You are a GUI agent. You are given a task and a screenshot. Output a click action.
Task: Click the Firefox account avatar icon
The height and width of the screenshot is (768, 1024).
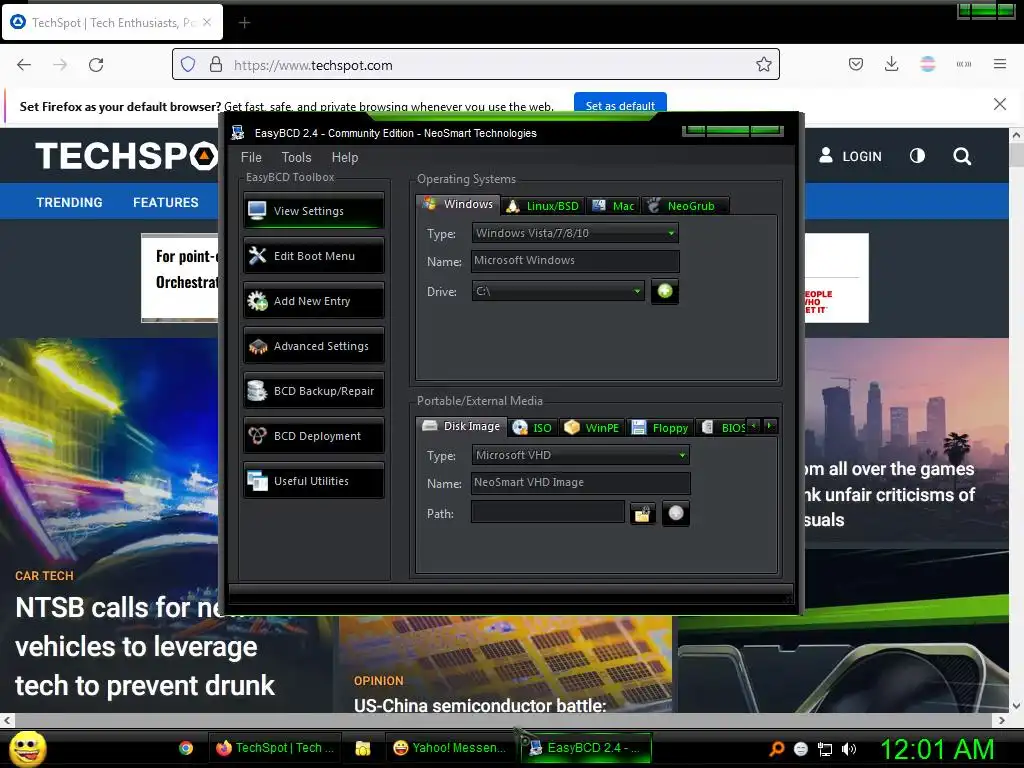928,64
